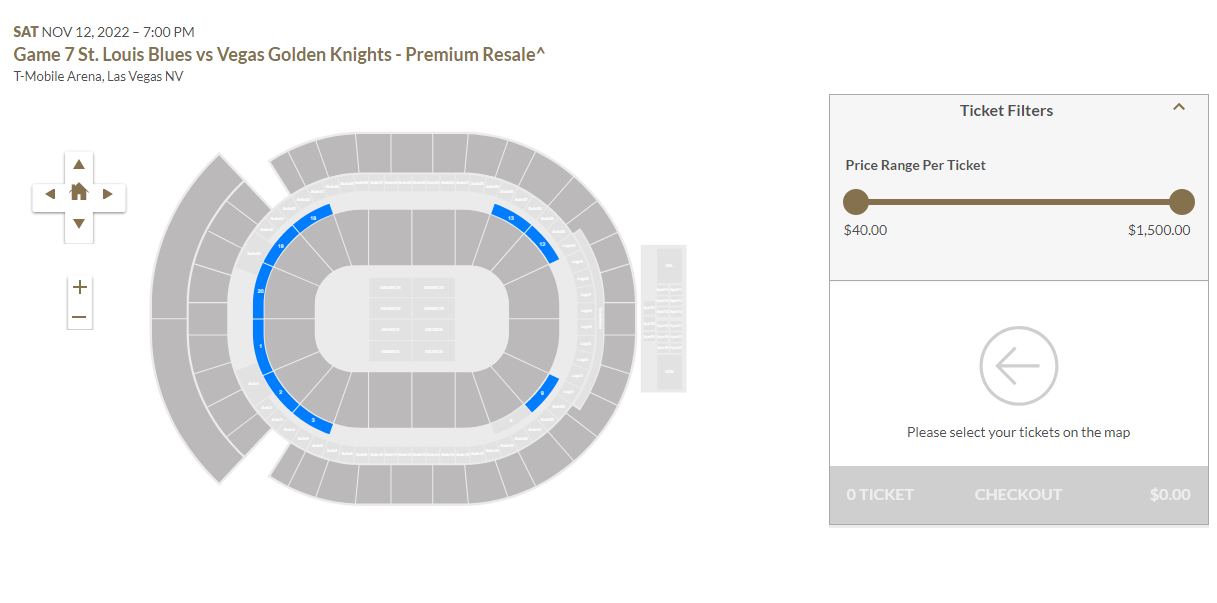Pick blue section 12 on map
The width and height of the screenshot is (1217, 603).
point(542,245)
